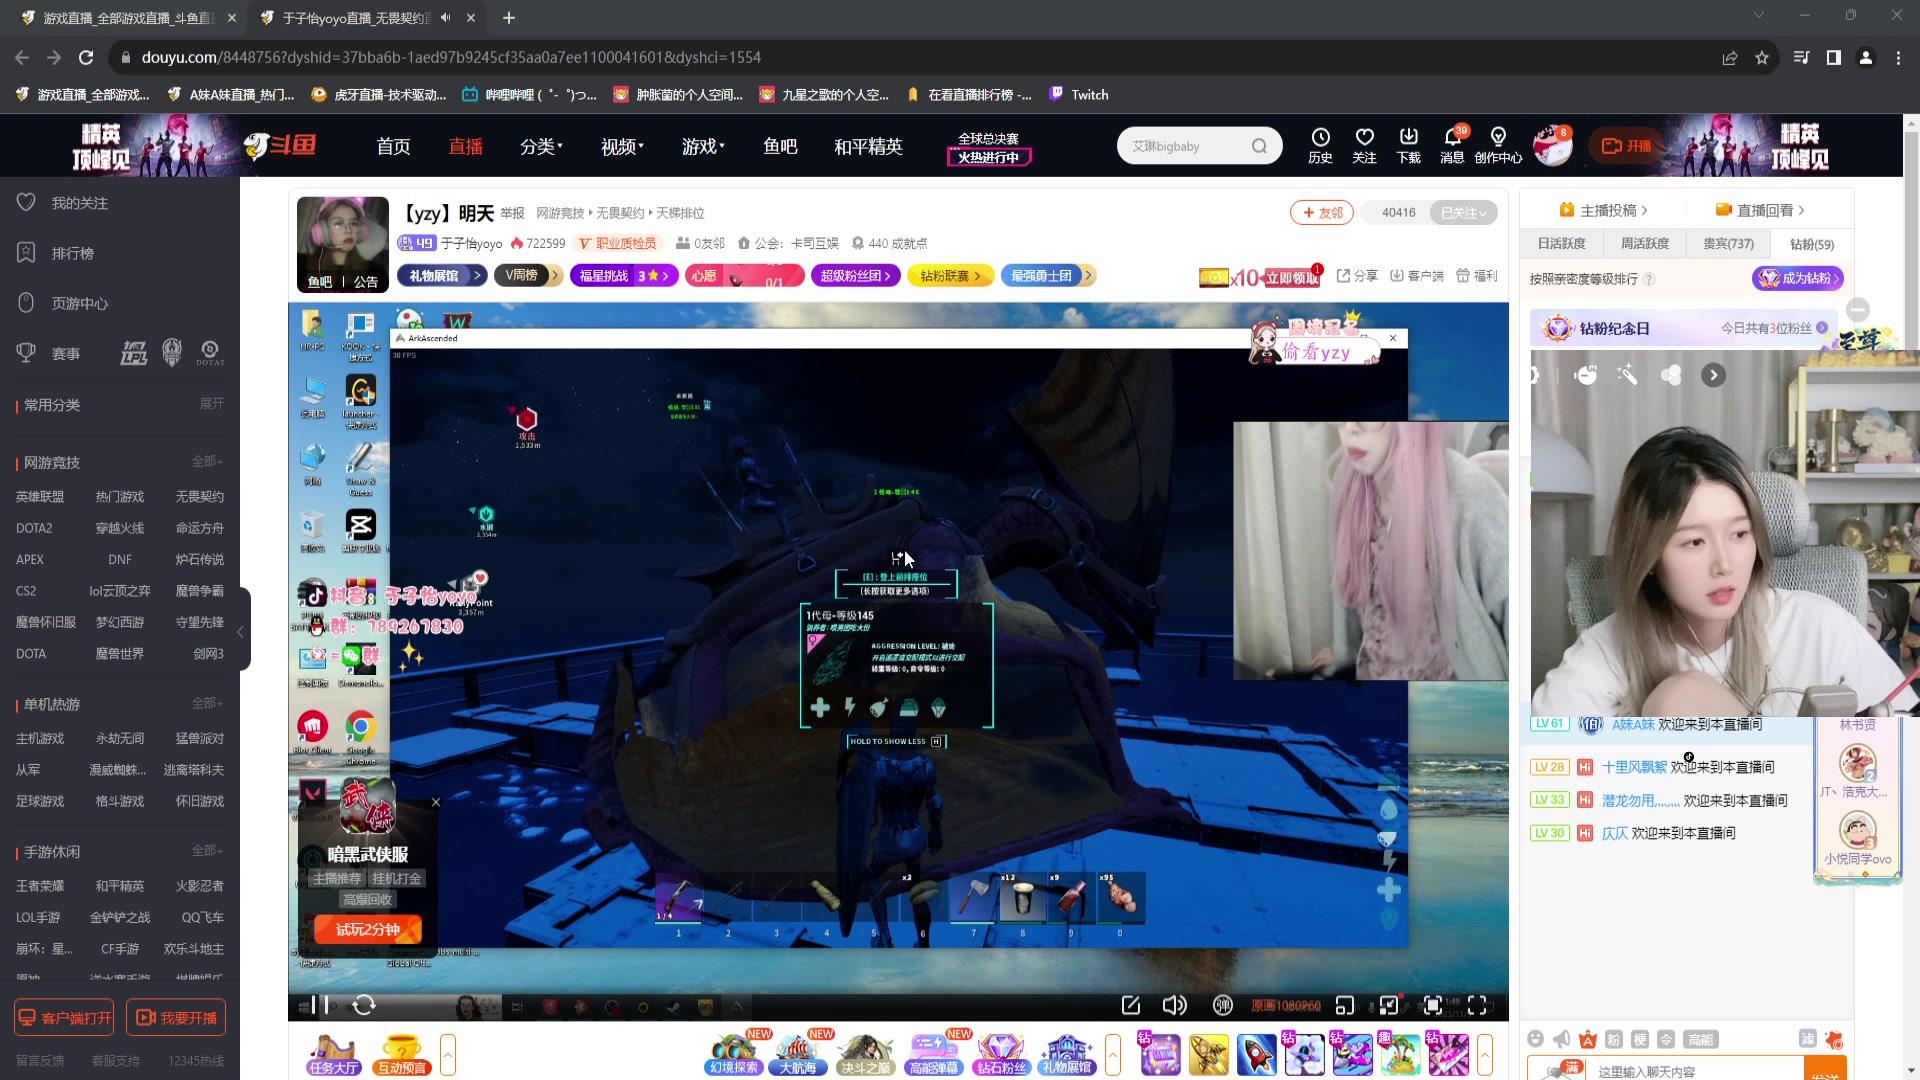The width and height of the screenshot is (1920, 1080).
Task: Open the 客户端 download icon link
Action: point(1417,276)
